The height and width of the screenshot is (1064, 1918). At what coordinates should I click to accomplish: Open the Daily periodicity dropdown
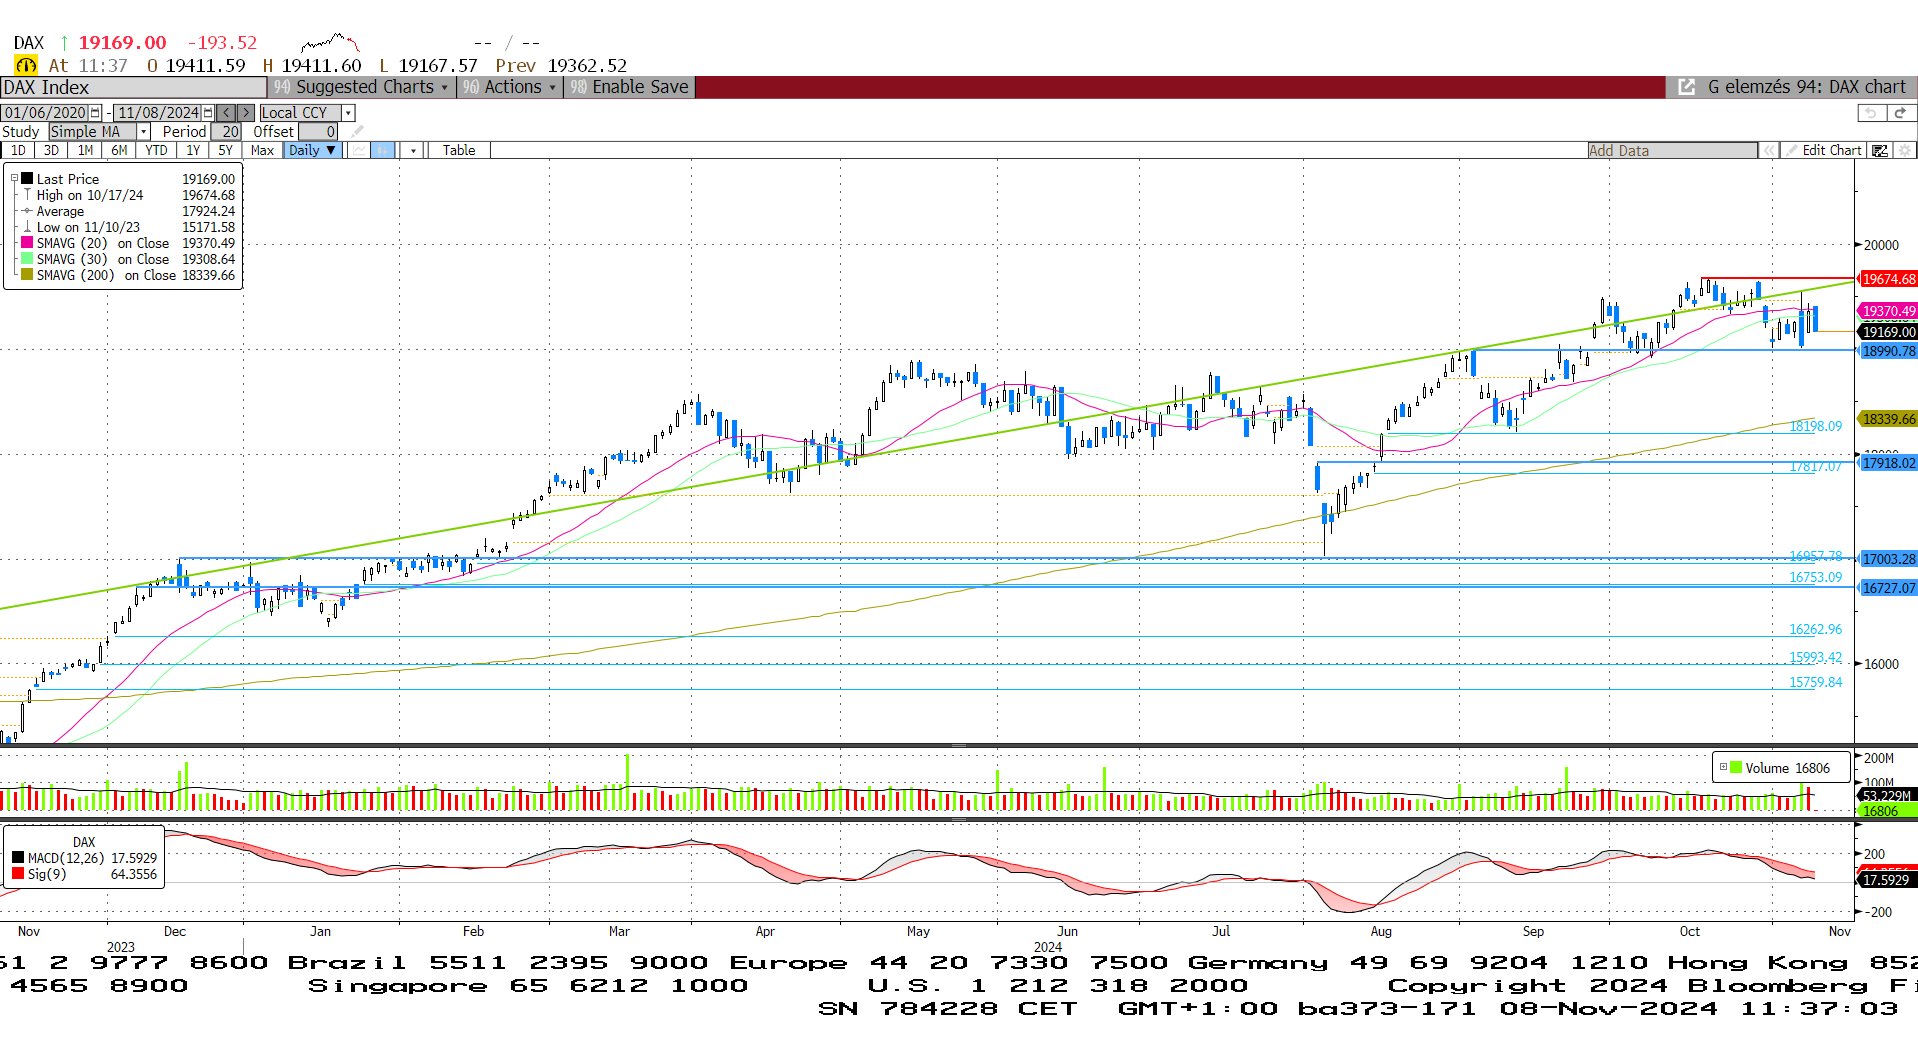(312, 150)
